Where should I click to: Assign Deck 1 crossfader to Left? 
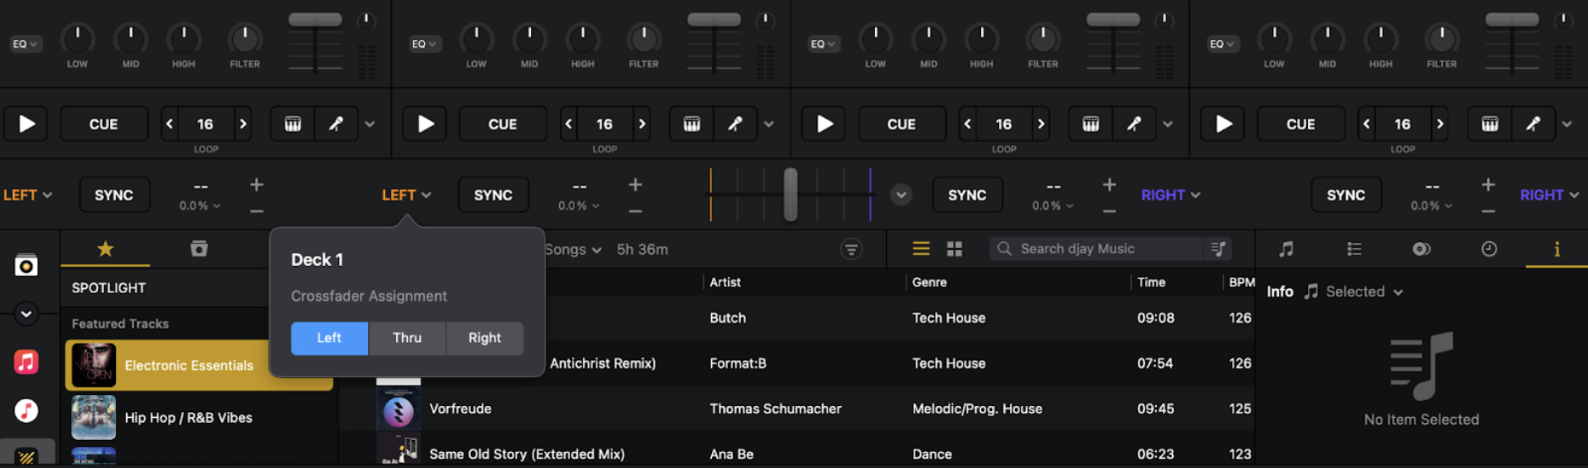[x=329, y=338]
